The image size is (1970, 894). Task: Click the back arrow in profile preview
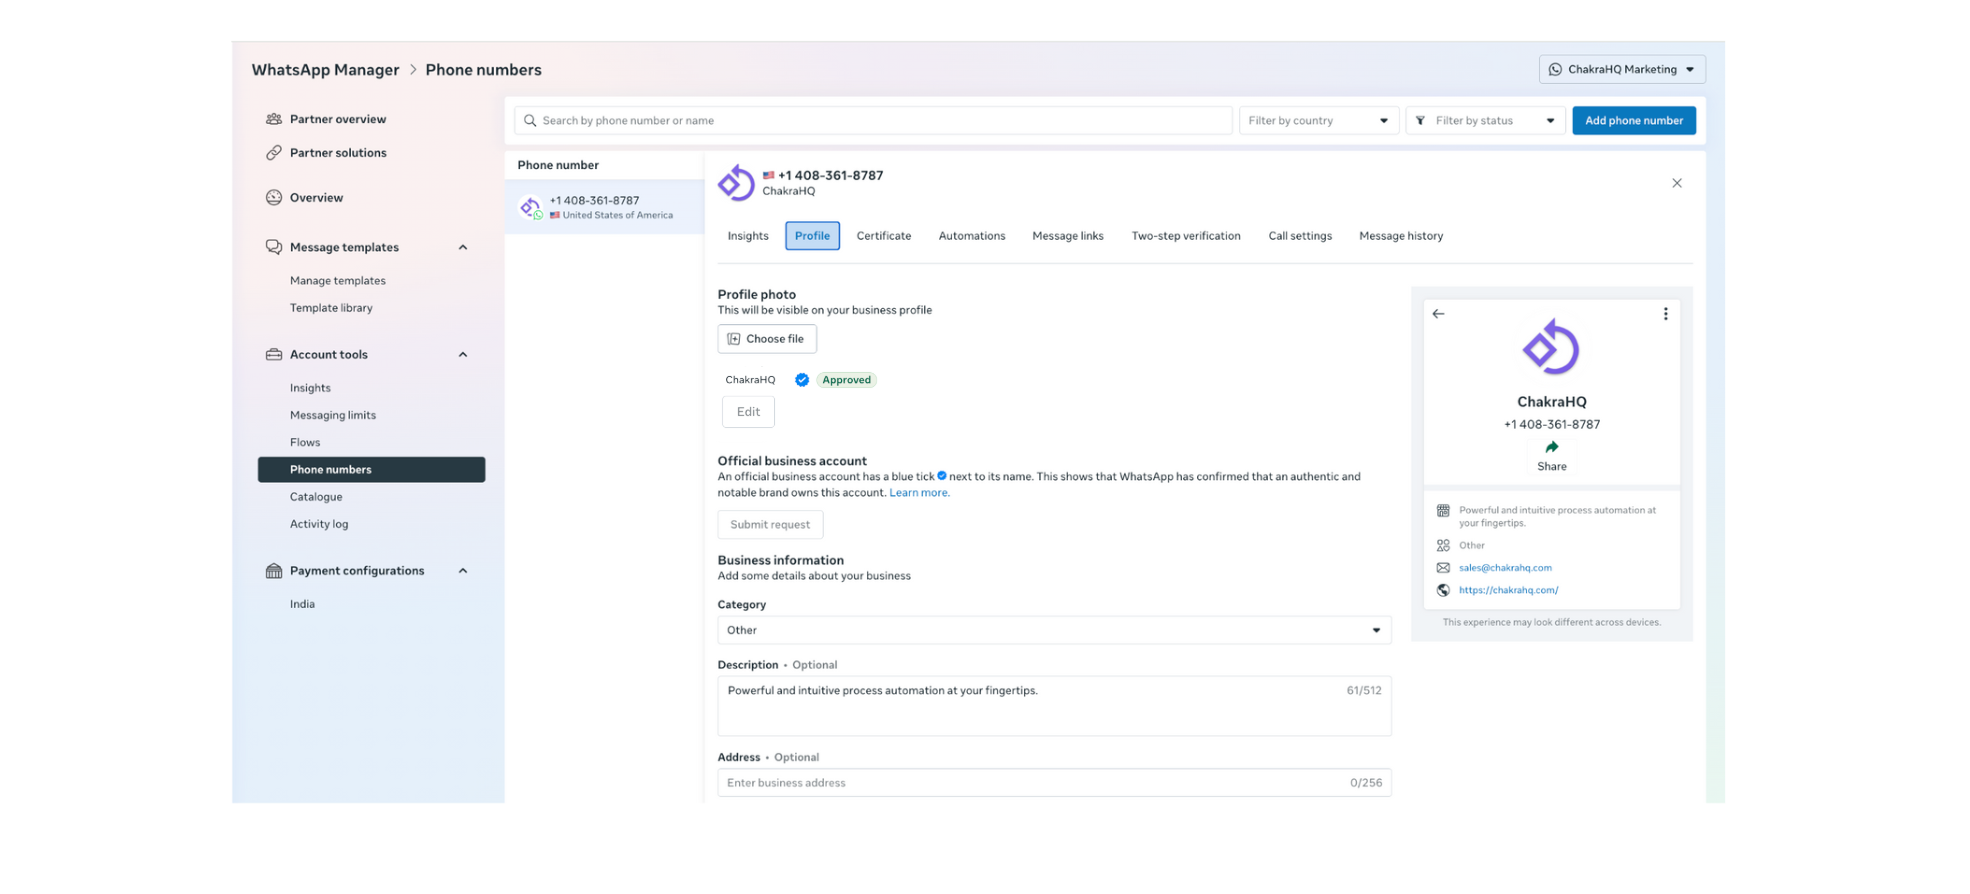point(1438,314)
